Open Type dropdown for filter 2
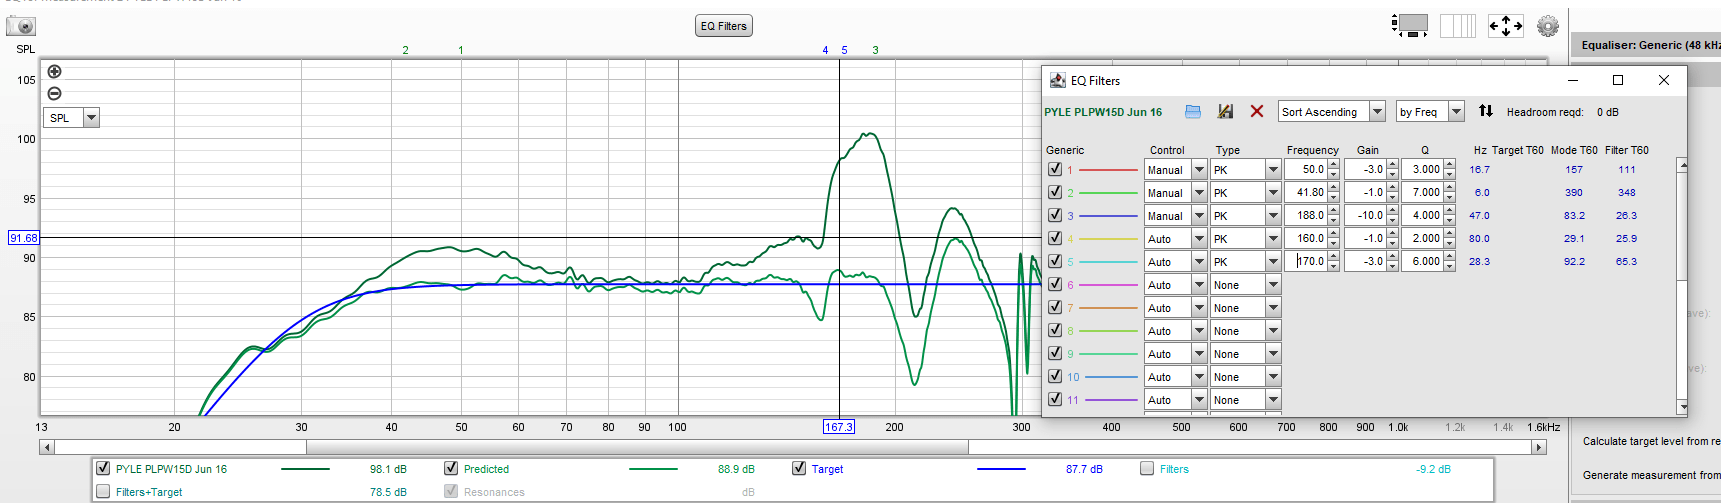This screenshot has height=503, width=1721. [x=1273, y=193]
